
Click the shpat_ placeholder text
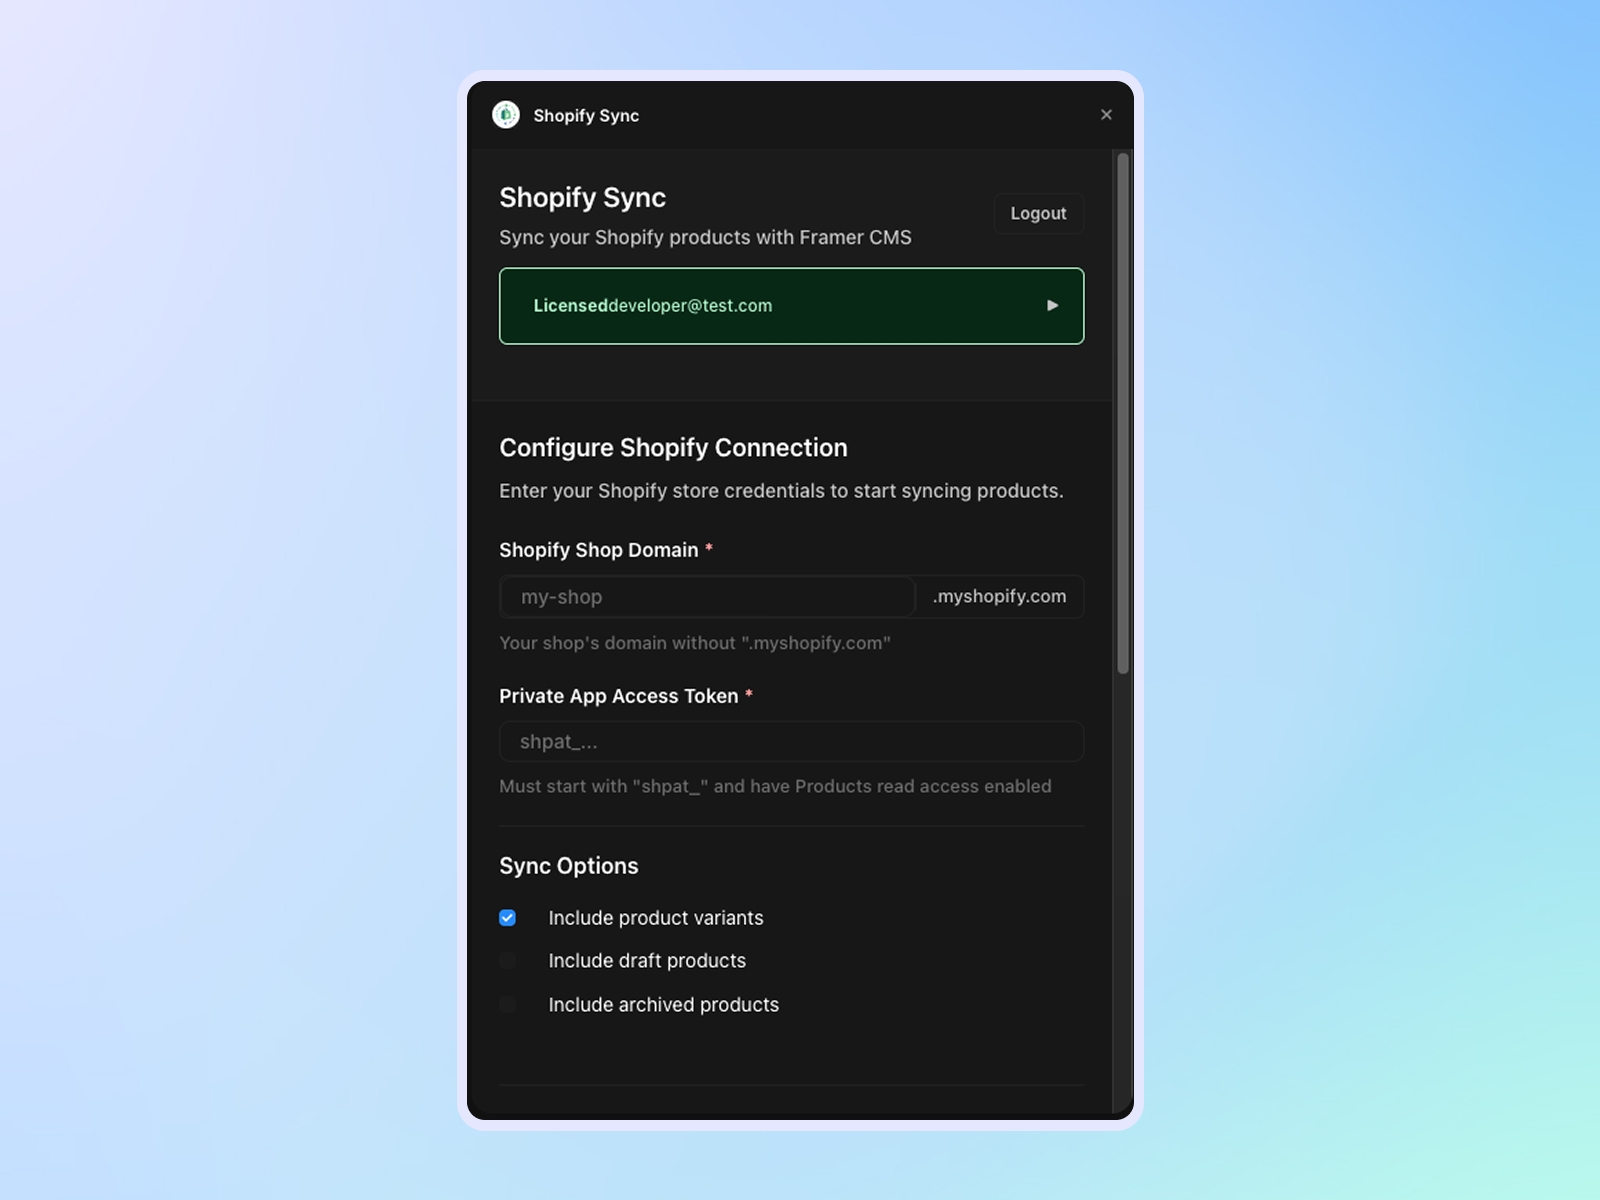558,741
